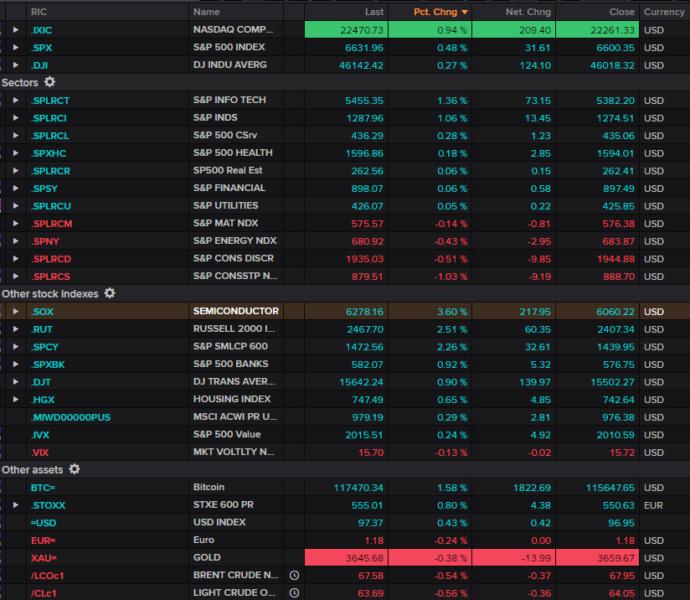
Task: Open the /LCOc1 ticker link
Action: coord(48,576)
